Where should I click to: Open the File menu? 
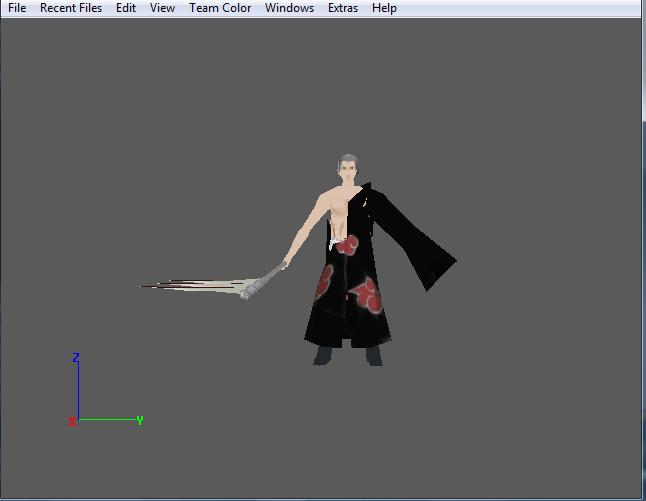17,8
